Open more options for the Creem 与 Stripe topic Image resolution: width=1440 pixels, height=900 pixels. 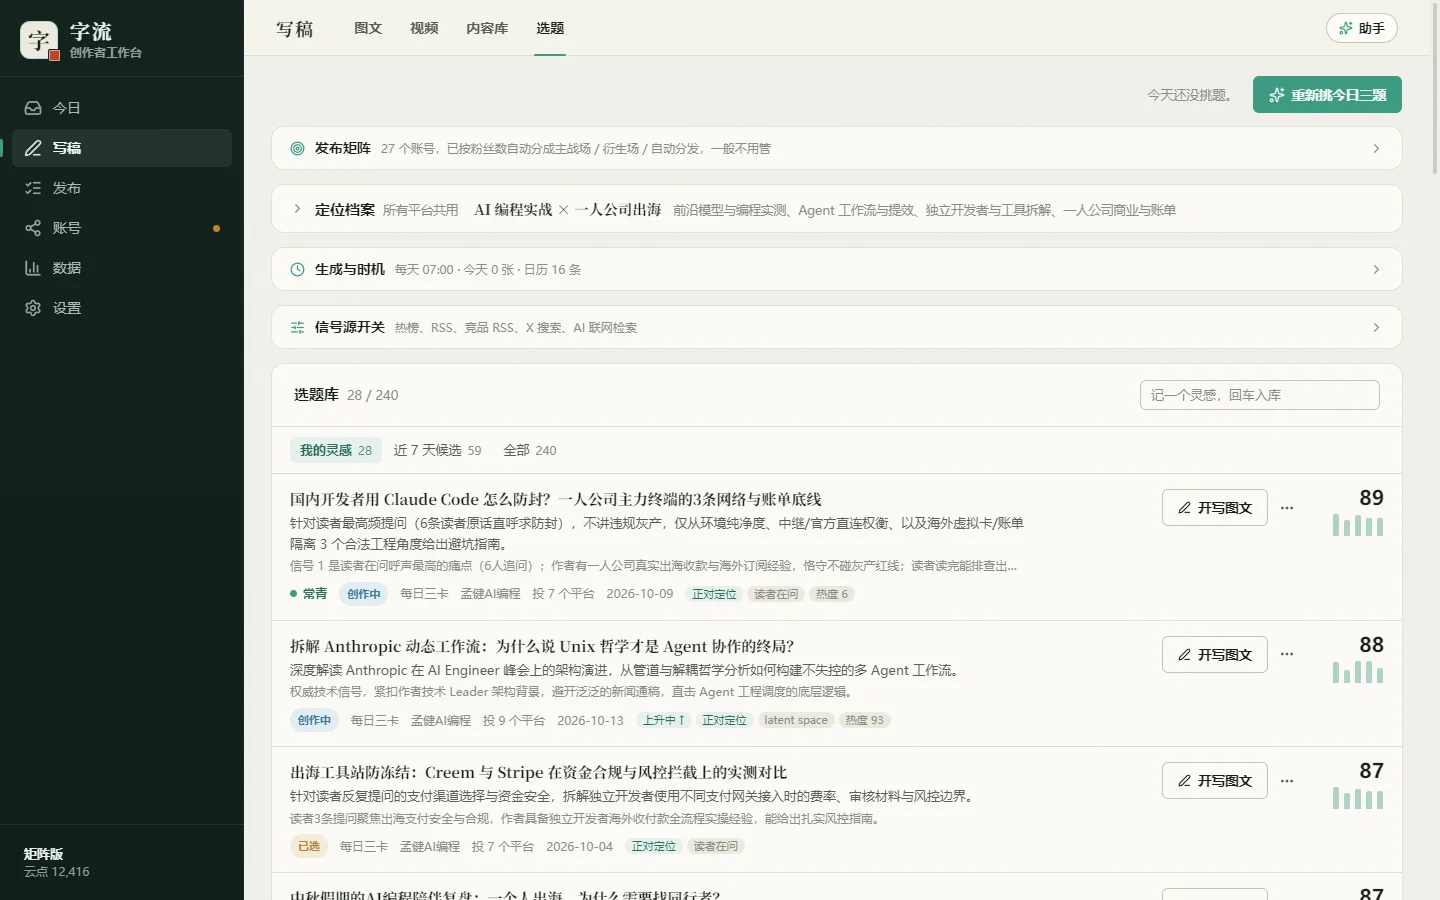(x=1287, y=780)
